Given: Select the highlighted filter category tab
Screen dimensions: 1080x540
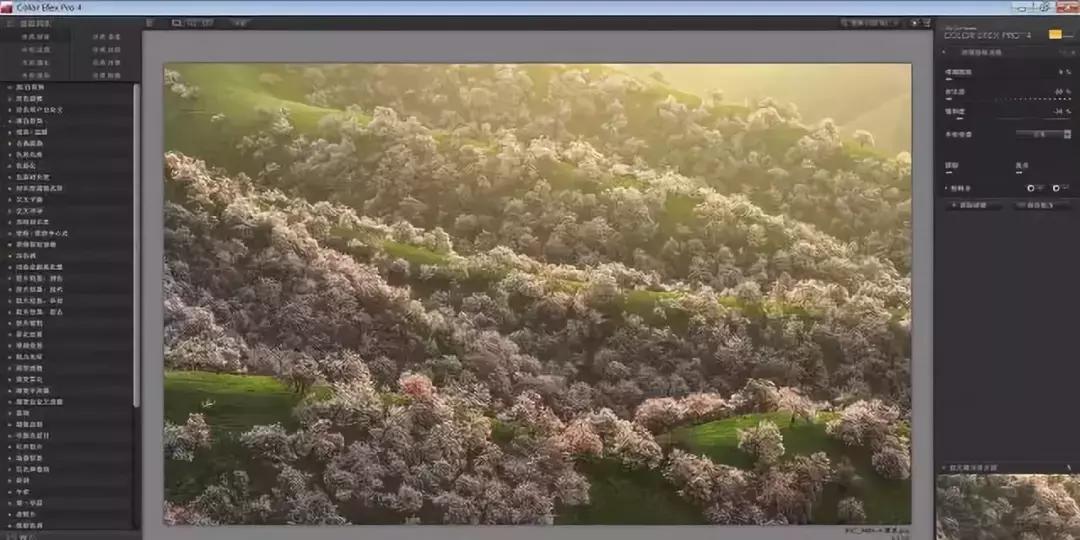Looking at the screenshot, I should pyautogui.click(x=34, y=37).
